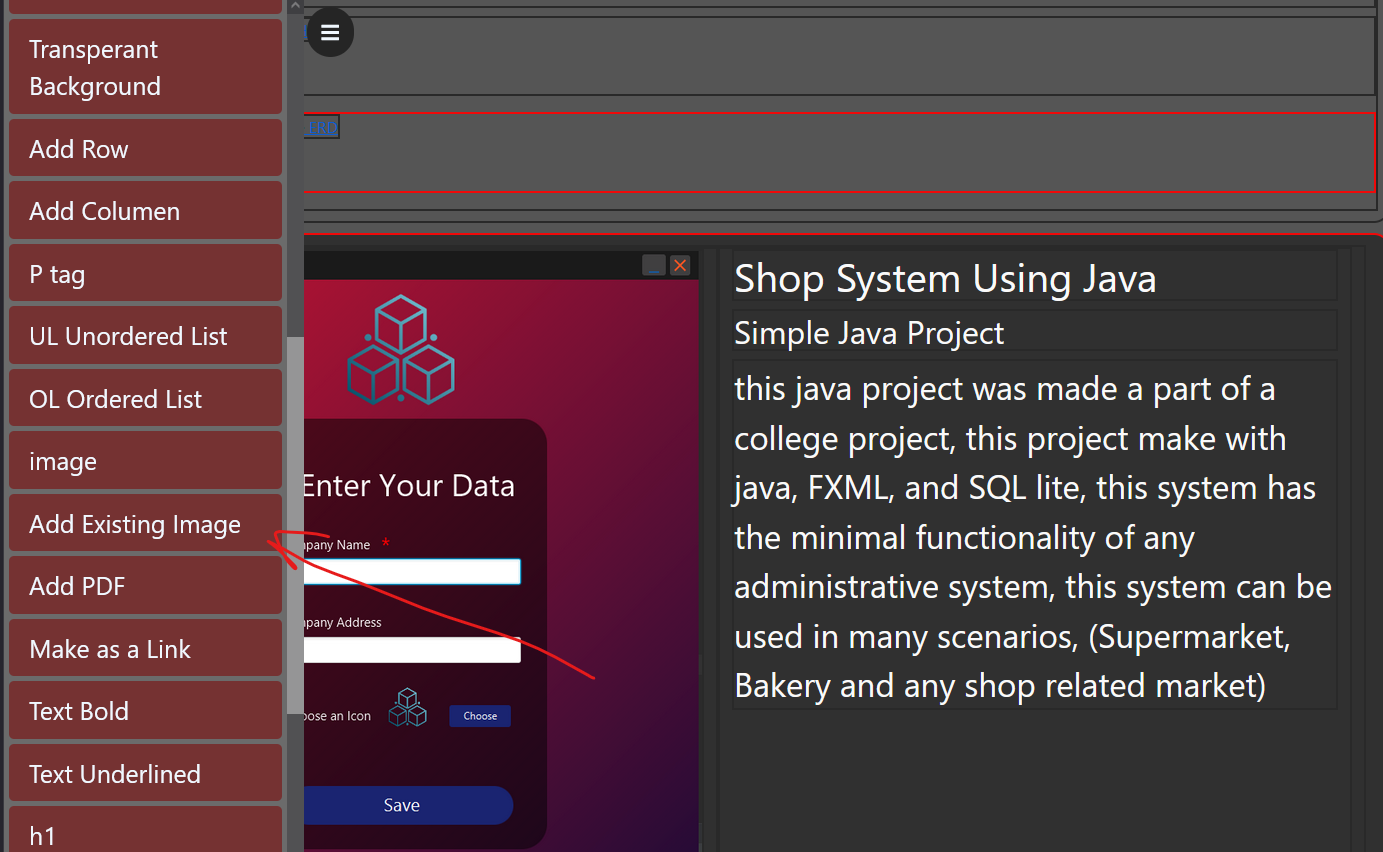Click the Company Name input field
Viewport: 1383px width, 852px height.
[412, 571]
